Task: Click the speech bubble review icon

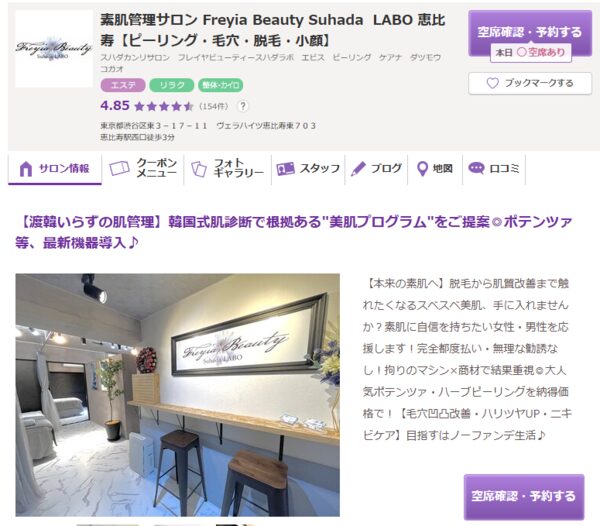Action: [x=476, y=168]
